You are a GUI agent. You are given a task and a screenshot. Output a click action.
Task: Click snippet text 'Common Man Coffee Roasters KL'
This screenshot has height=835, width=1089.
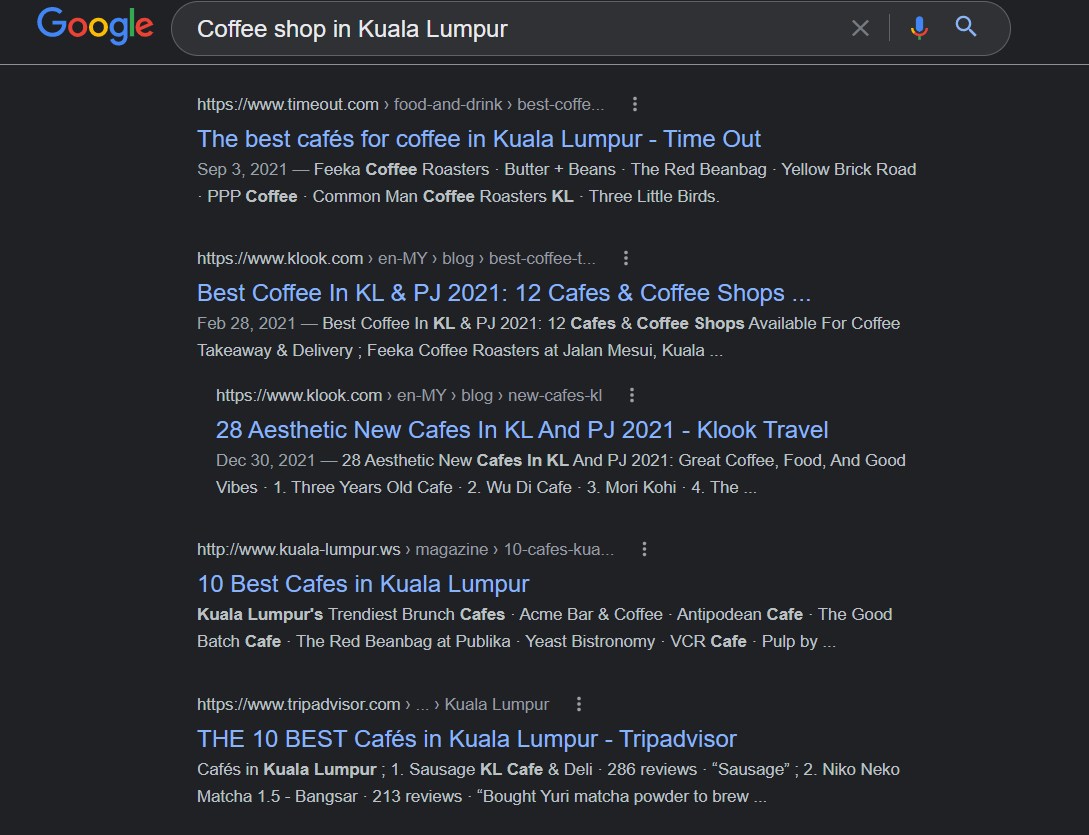pyautogui.click(x=443, y=197)
